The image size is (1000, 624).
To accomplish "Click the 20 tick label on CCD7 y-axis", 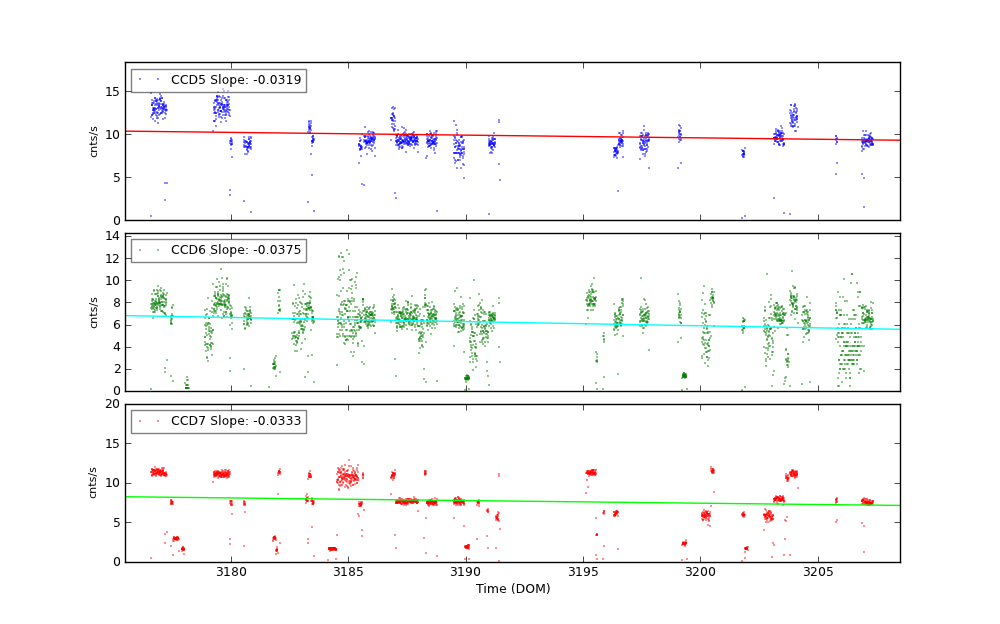I will click(112, 404).
